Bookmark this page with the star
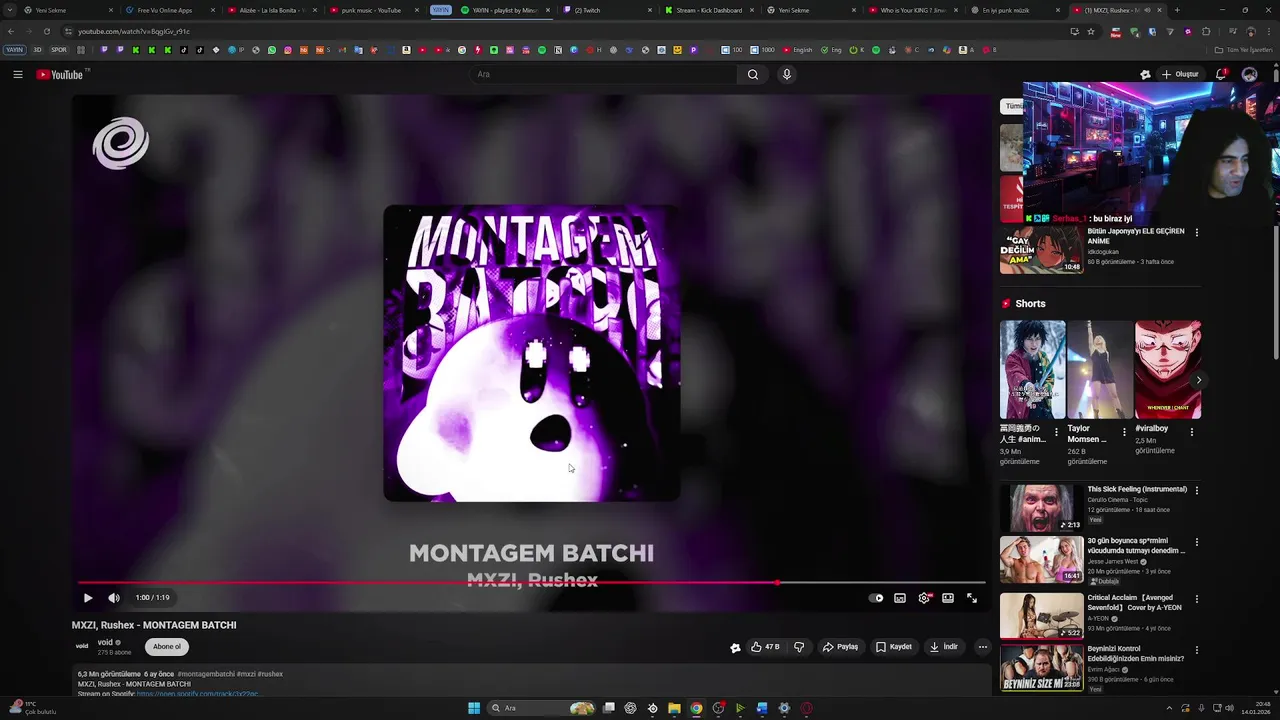Image resolution: width=1280 pixels, height=720 pixels. (x=1091, y=31)
